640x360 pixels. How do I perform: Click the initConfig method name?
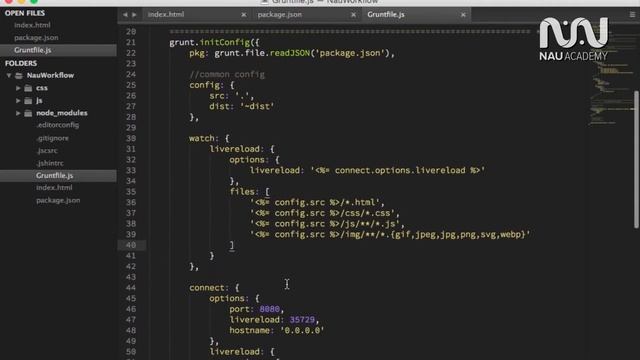coord(224,42)
